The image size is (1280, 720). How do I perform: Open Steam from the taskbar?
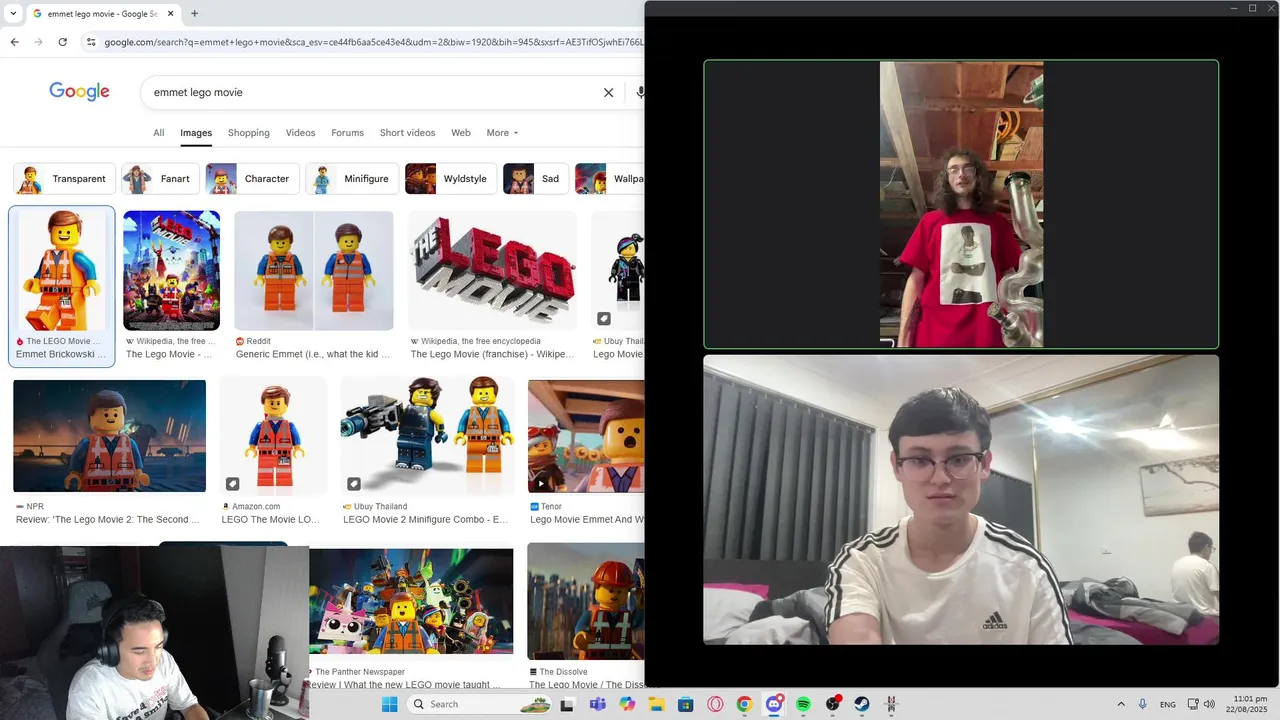coord(862,704)
